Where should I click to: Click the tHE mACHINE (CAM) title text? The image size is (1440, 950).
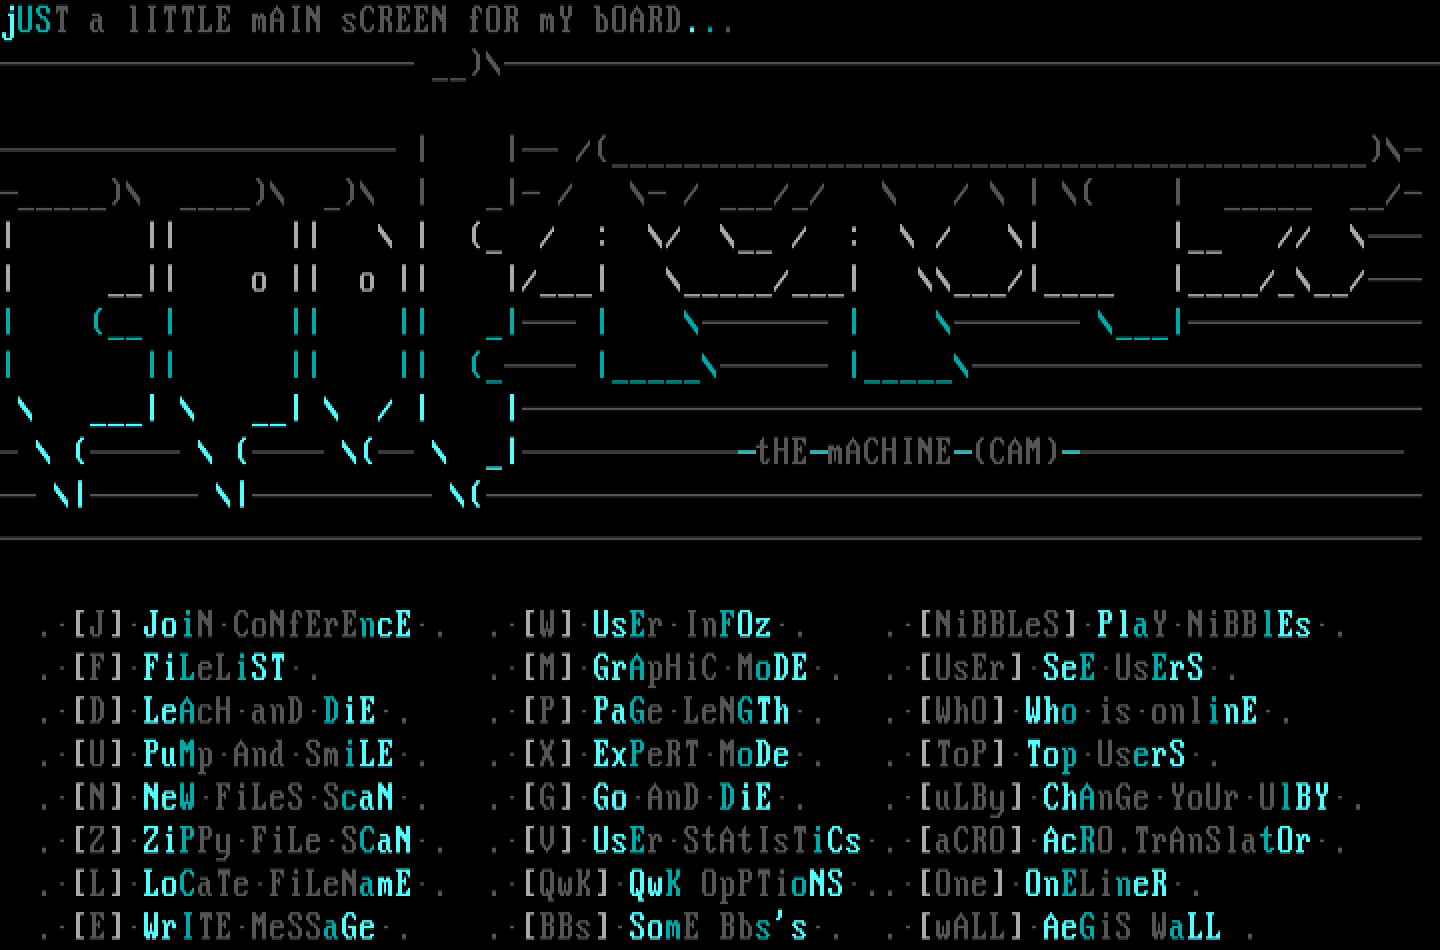point(908,452)
